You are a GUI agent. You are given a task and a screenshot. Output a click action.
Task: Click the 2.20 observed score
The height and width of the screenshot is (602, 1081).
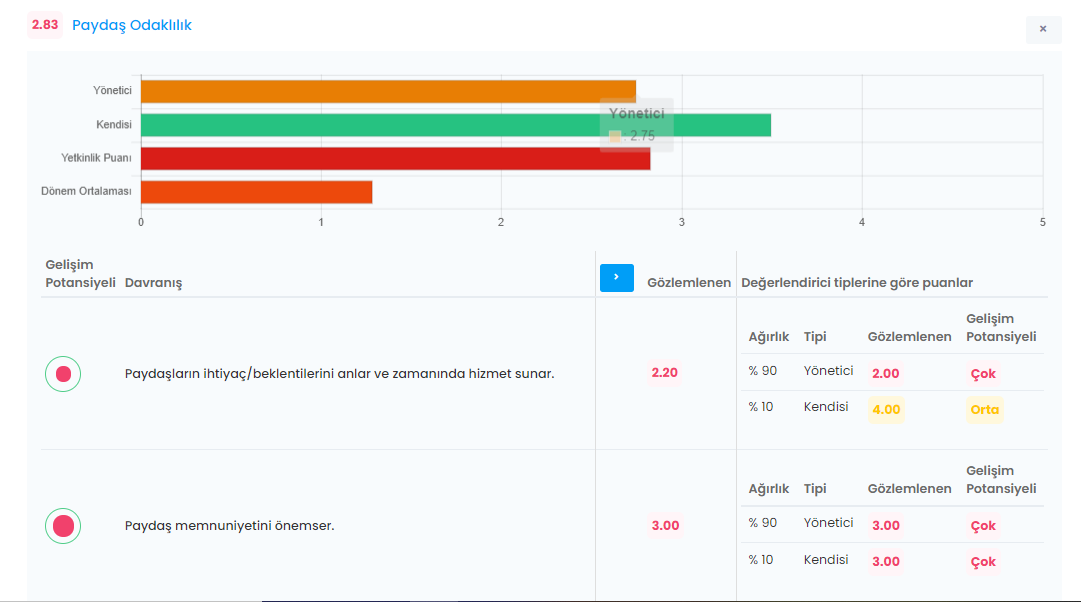click(x=665, y=373)
